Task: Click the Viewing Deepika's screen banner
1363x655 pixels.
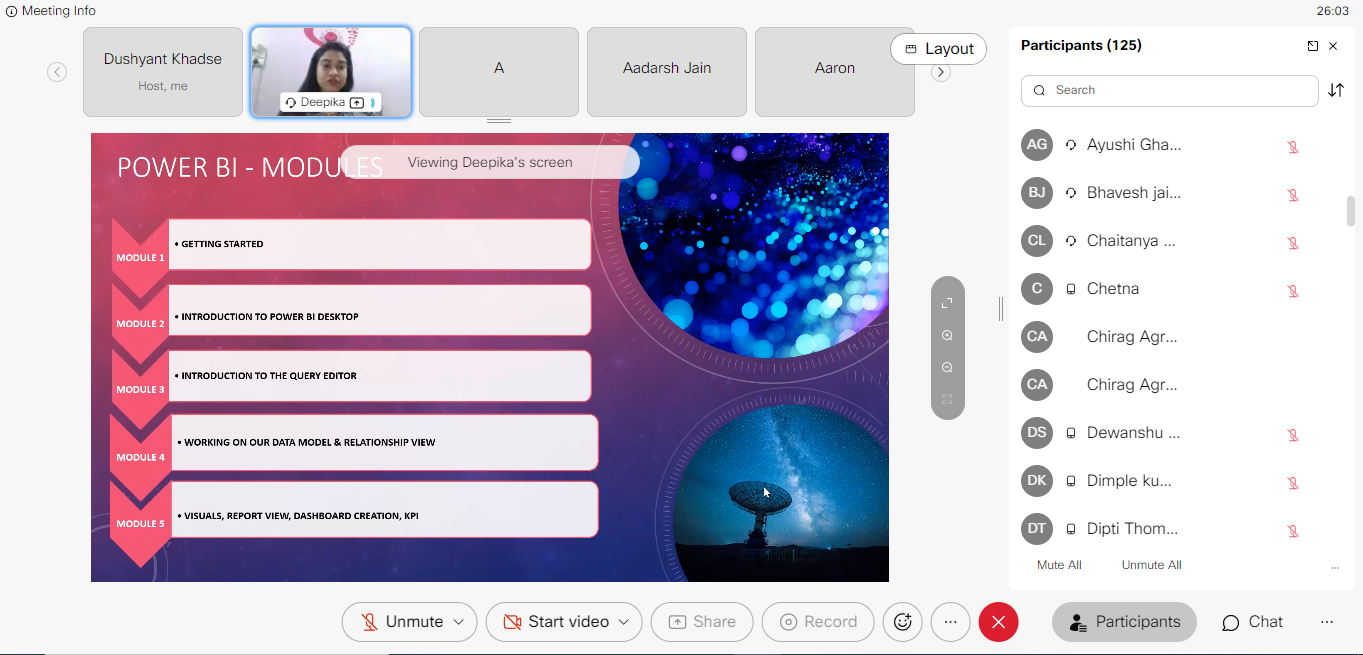Action: tap(490, 162)
